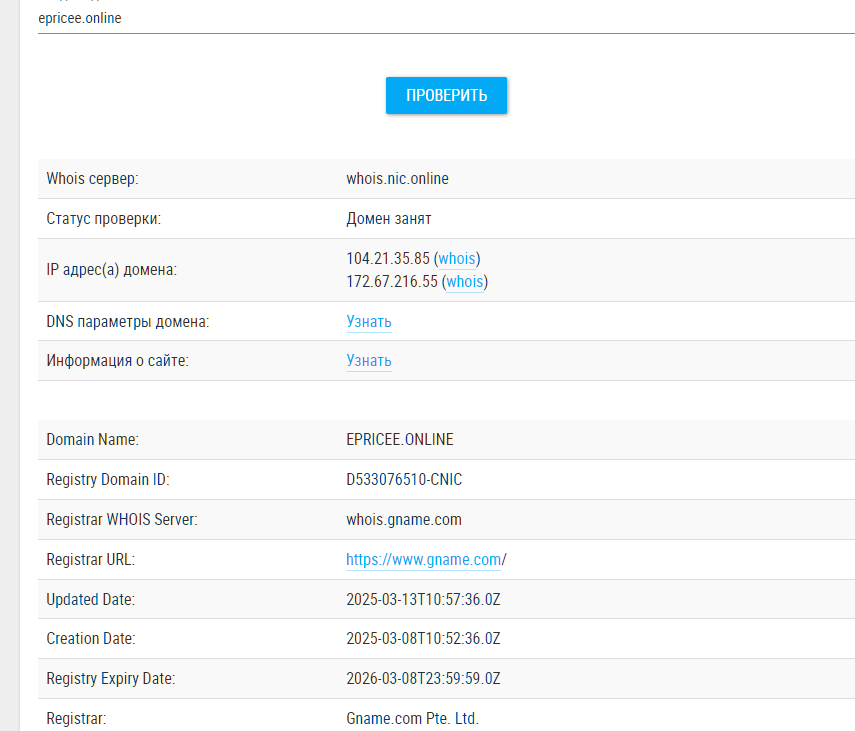The width and height of the screenshot is (855, 731).
Task: Click the whois.gname.com registrar server value
Action: pyautogui.click(x=404, y=520)
